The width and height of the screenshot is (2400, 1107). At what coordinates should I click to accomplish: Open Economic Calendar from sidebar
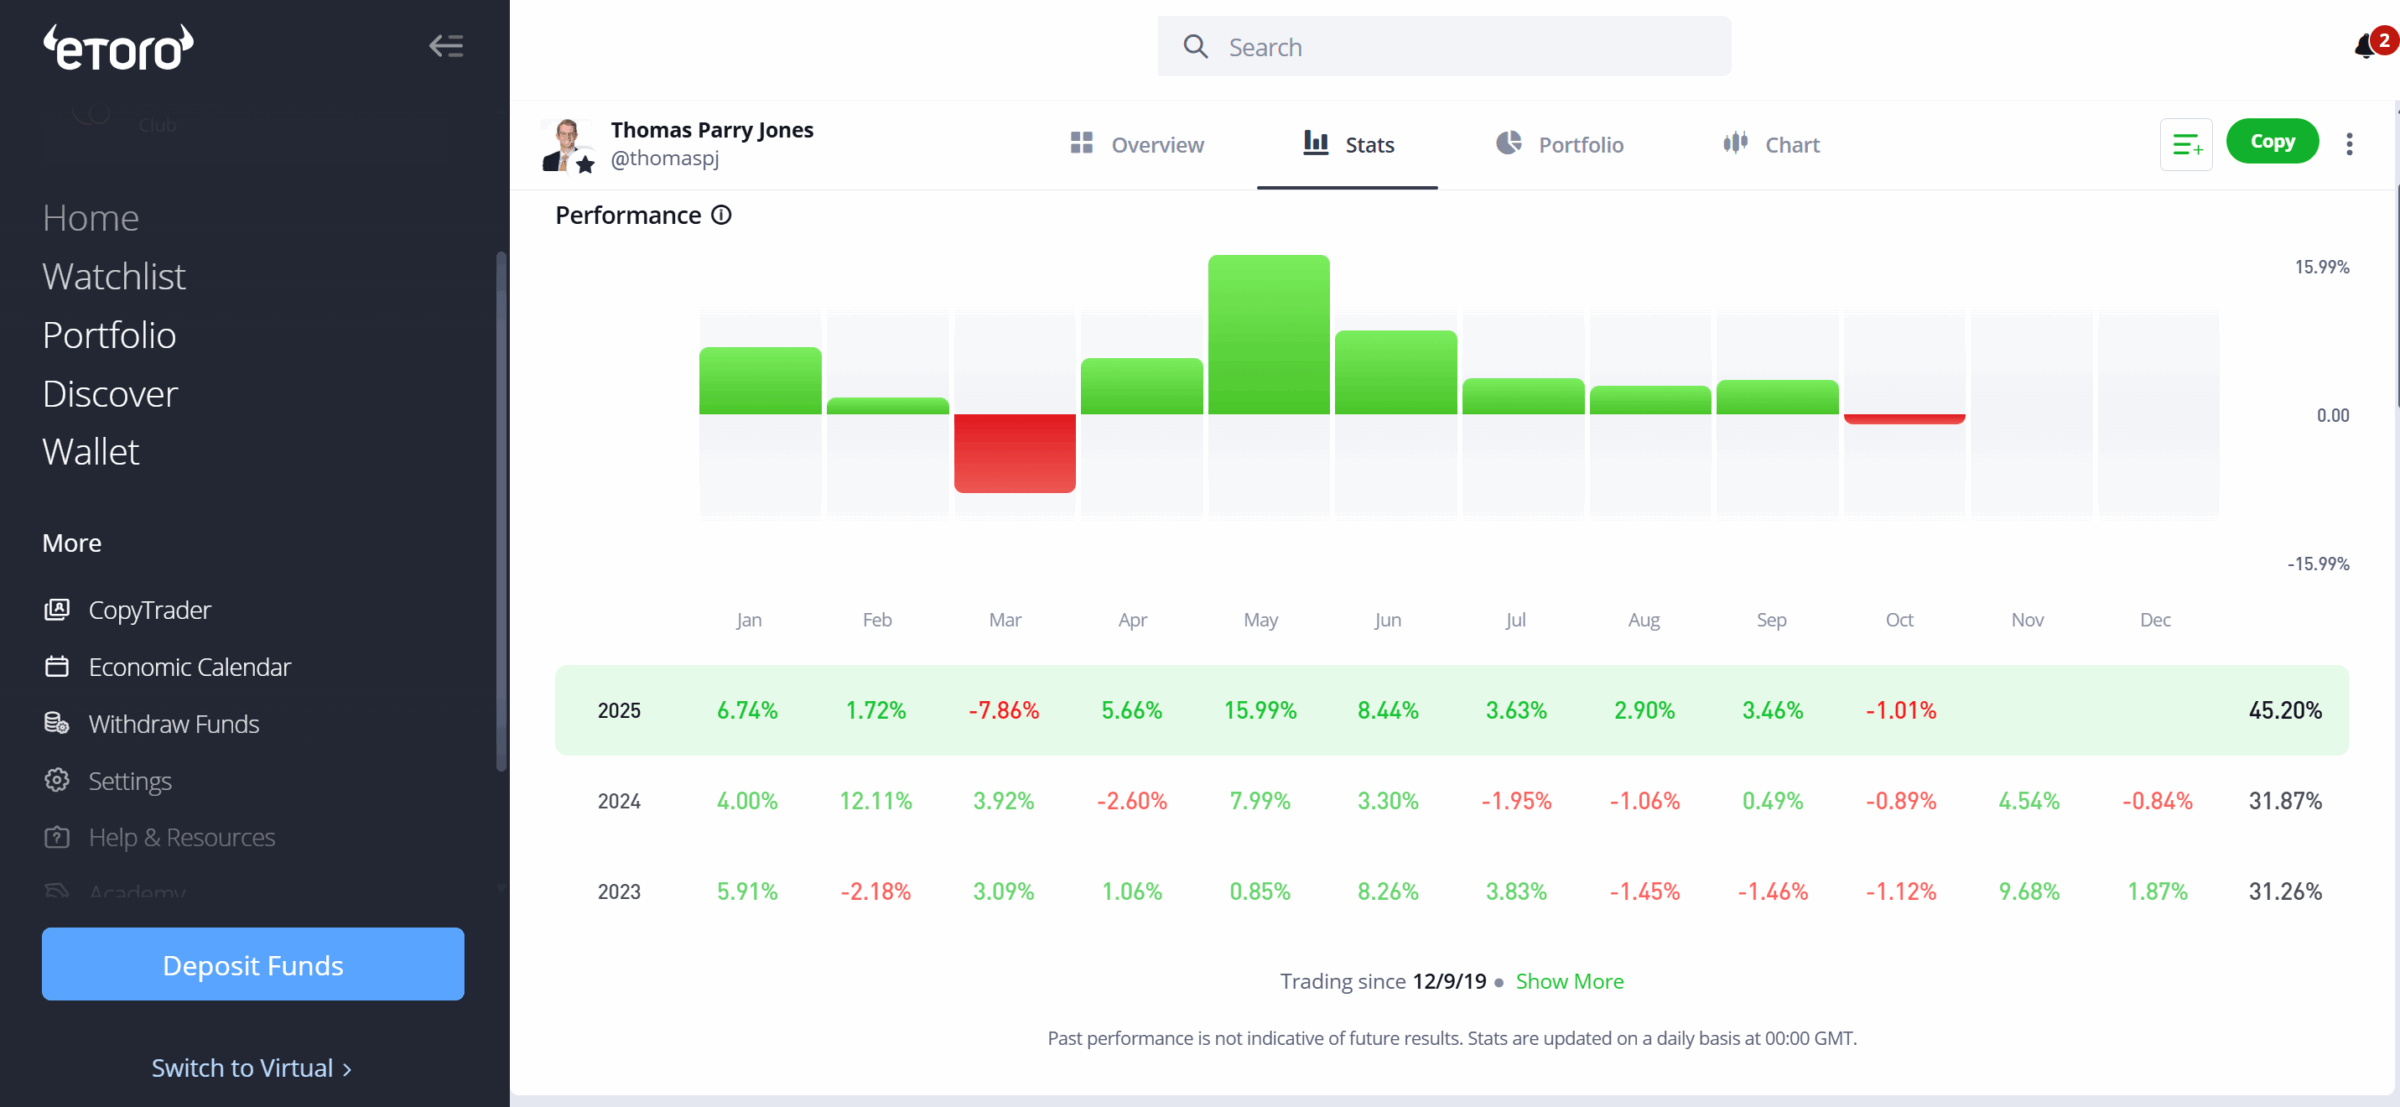pyautogui.click(x=189, y=667)
